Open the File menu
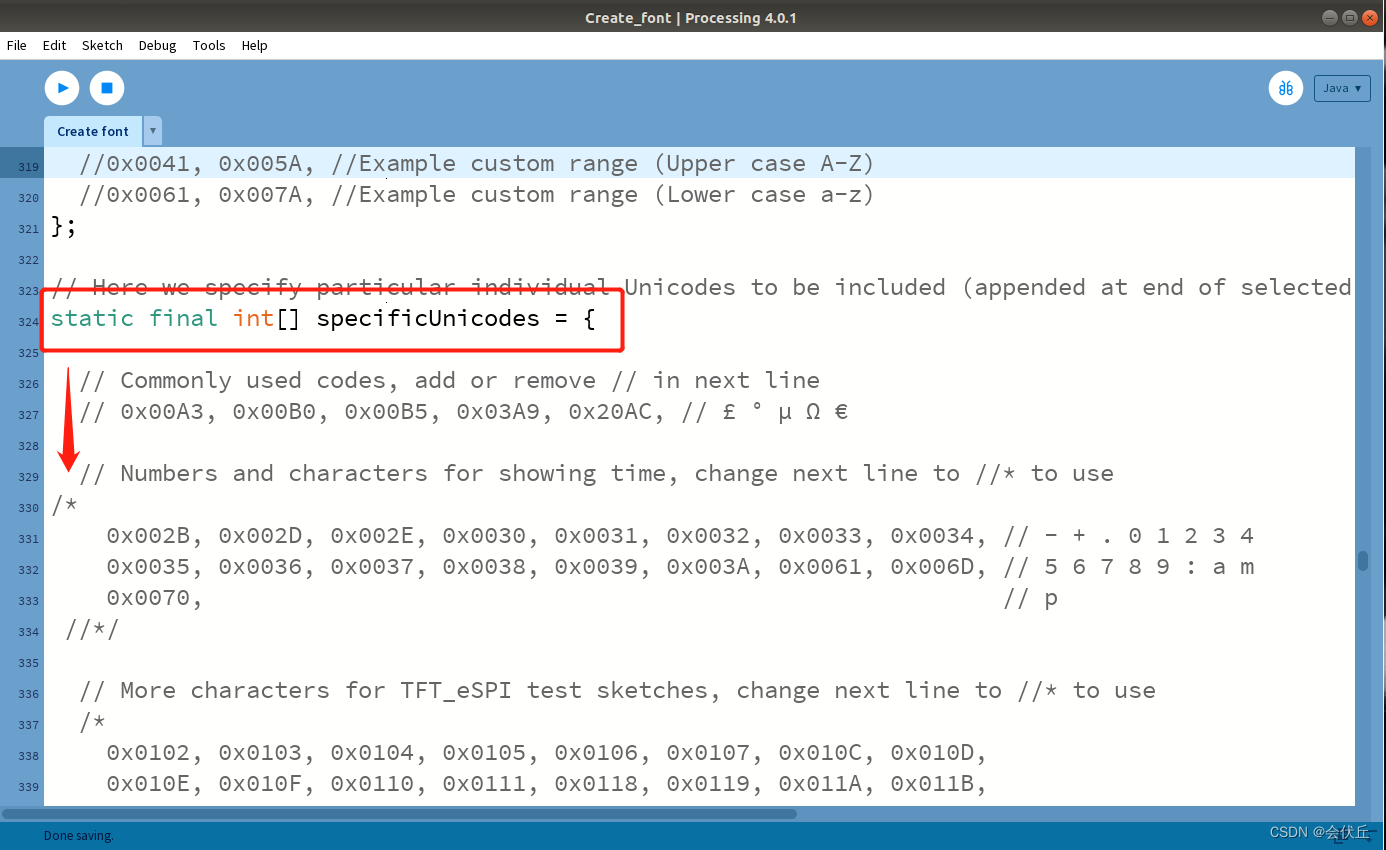 coord(17,45)
